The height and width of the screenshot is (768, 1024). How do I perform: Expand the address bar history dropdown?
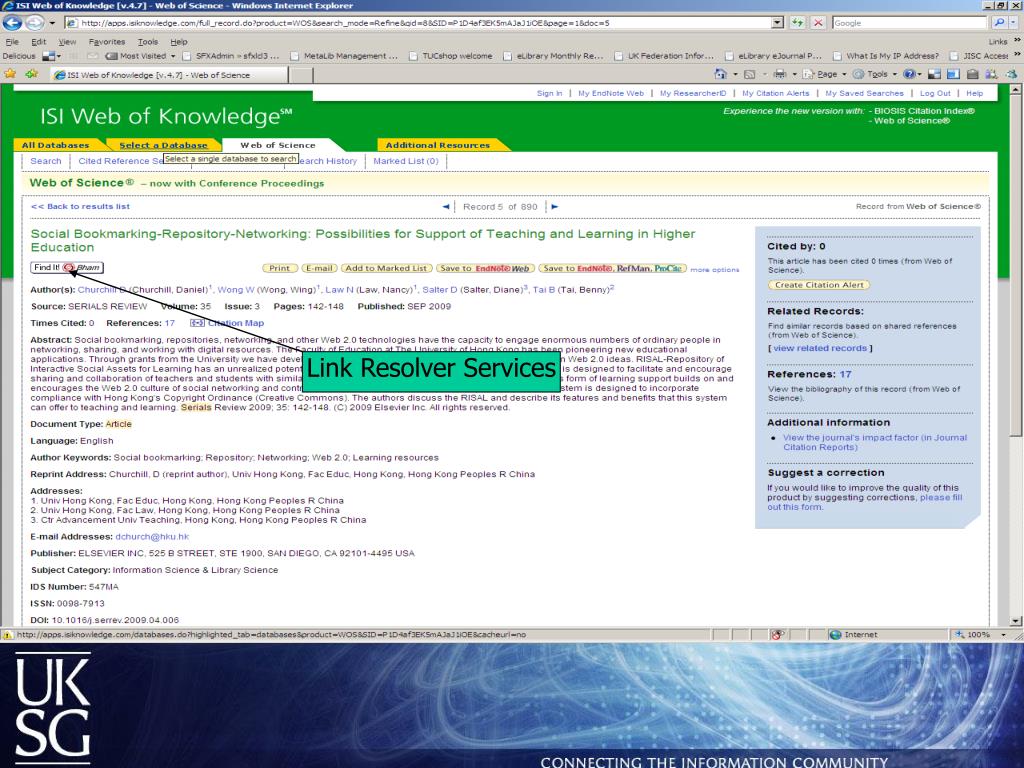click(x=777, y=23)
